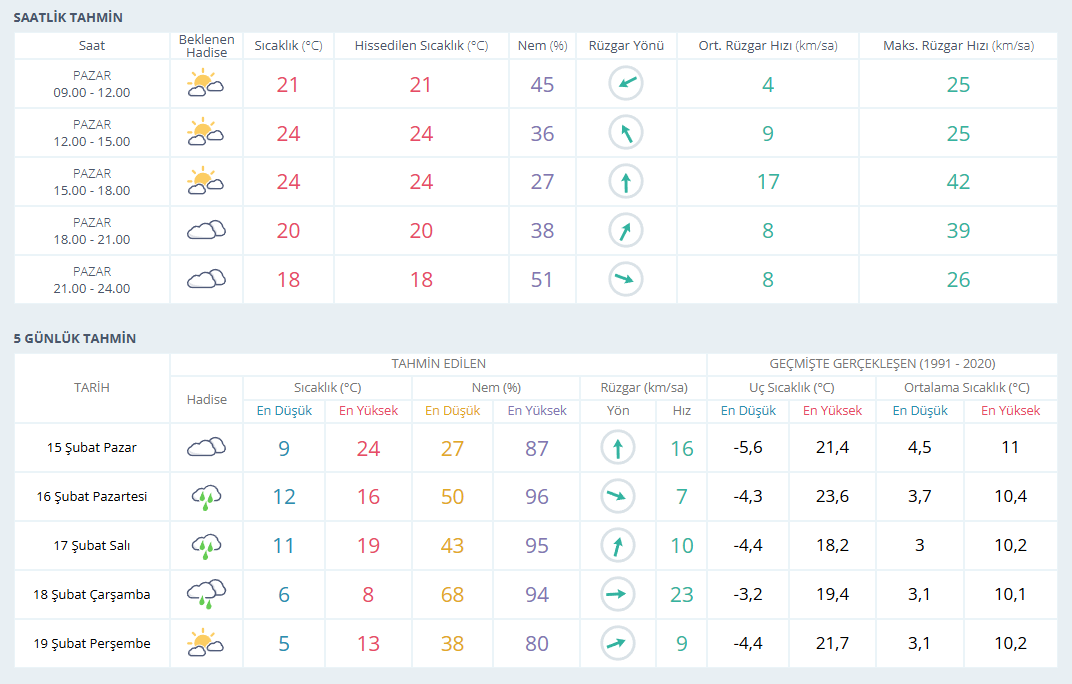Click the 16 Şubat Pazartesi date label
The width and height of the screenshot is (1072, 684).
pyautogui.click(x=92, y=497)
